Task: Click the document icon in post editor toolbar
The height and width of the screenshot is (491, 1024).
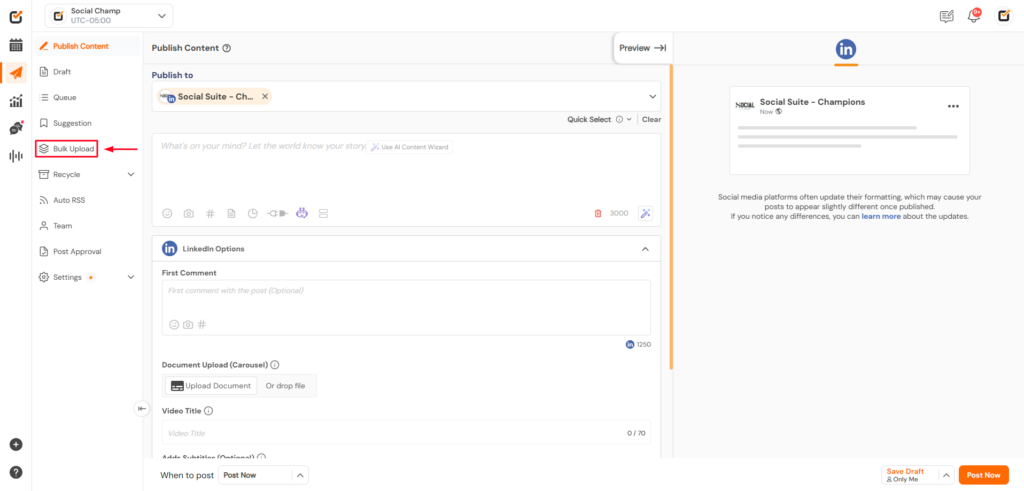Action: click(x=231, y=214)
